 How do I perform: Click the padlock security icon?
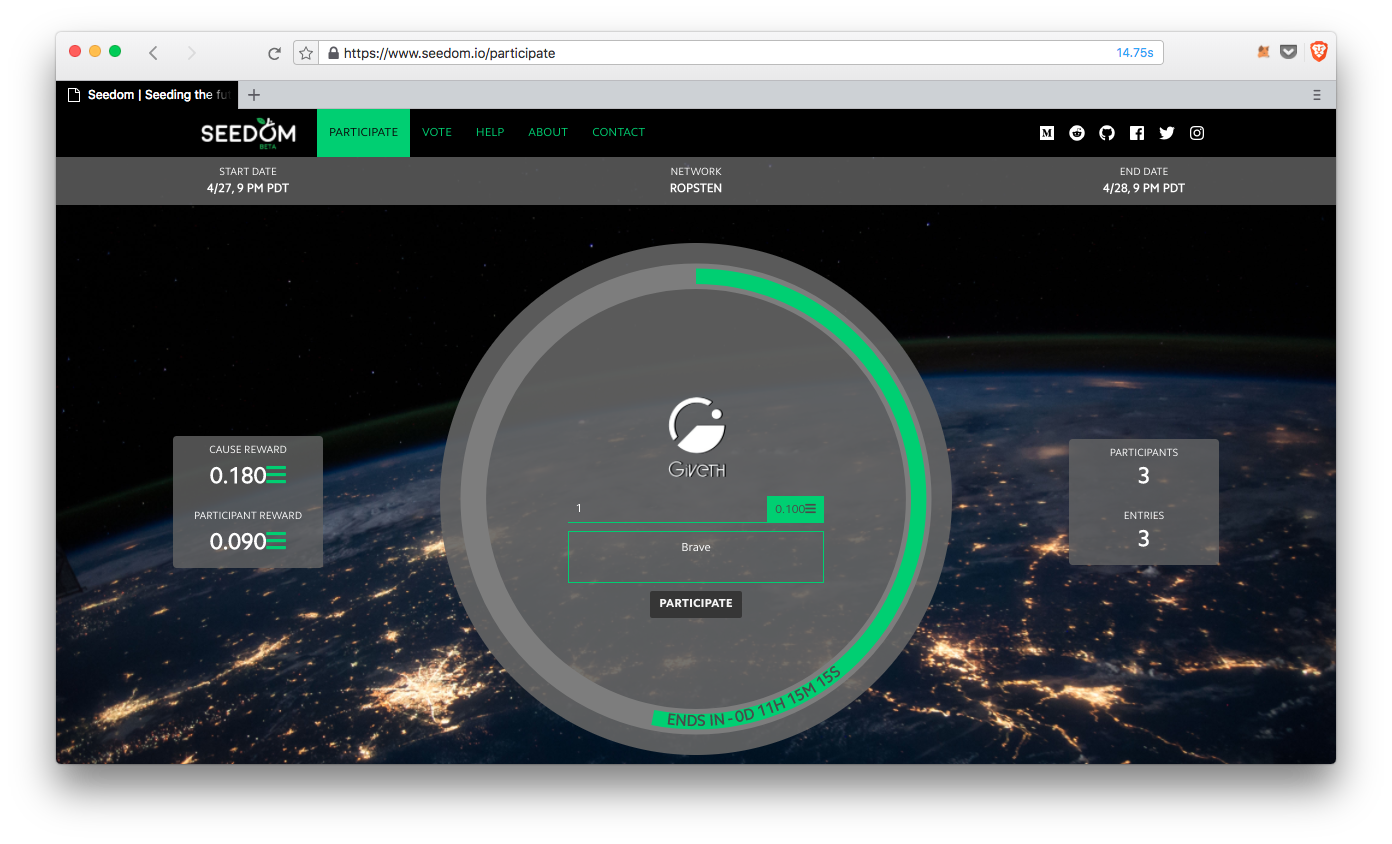333,53
